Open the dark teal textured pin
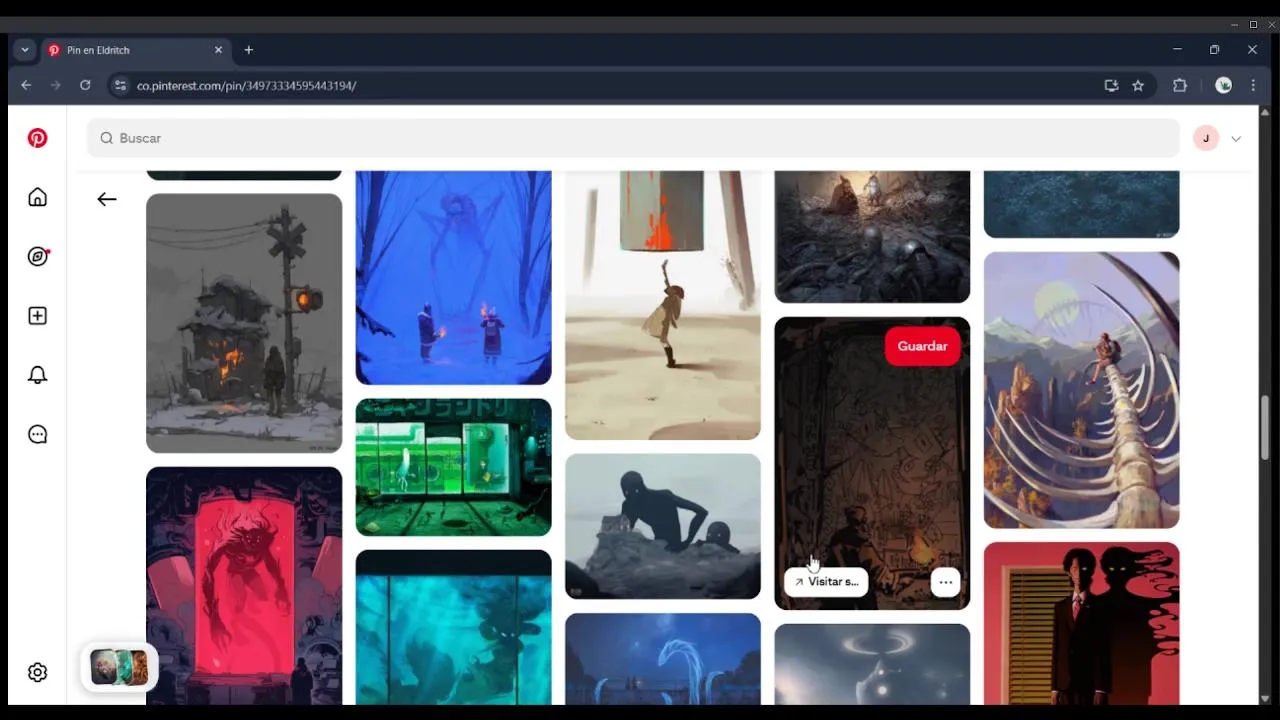 tap(1081, 204)
